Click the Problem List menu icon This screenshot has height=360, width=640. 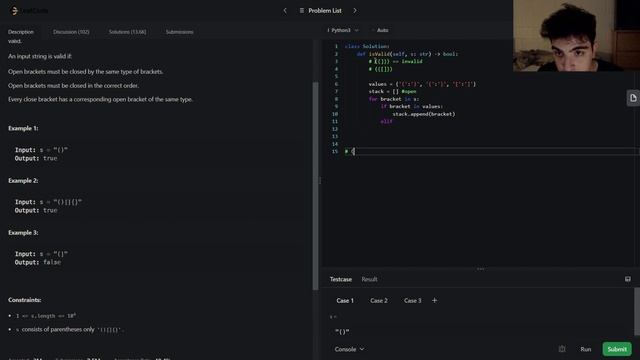pyautogui.click(x=302, y=11)
